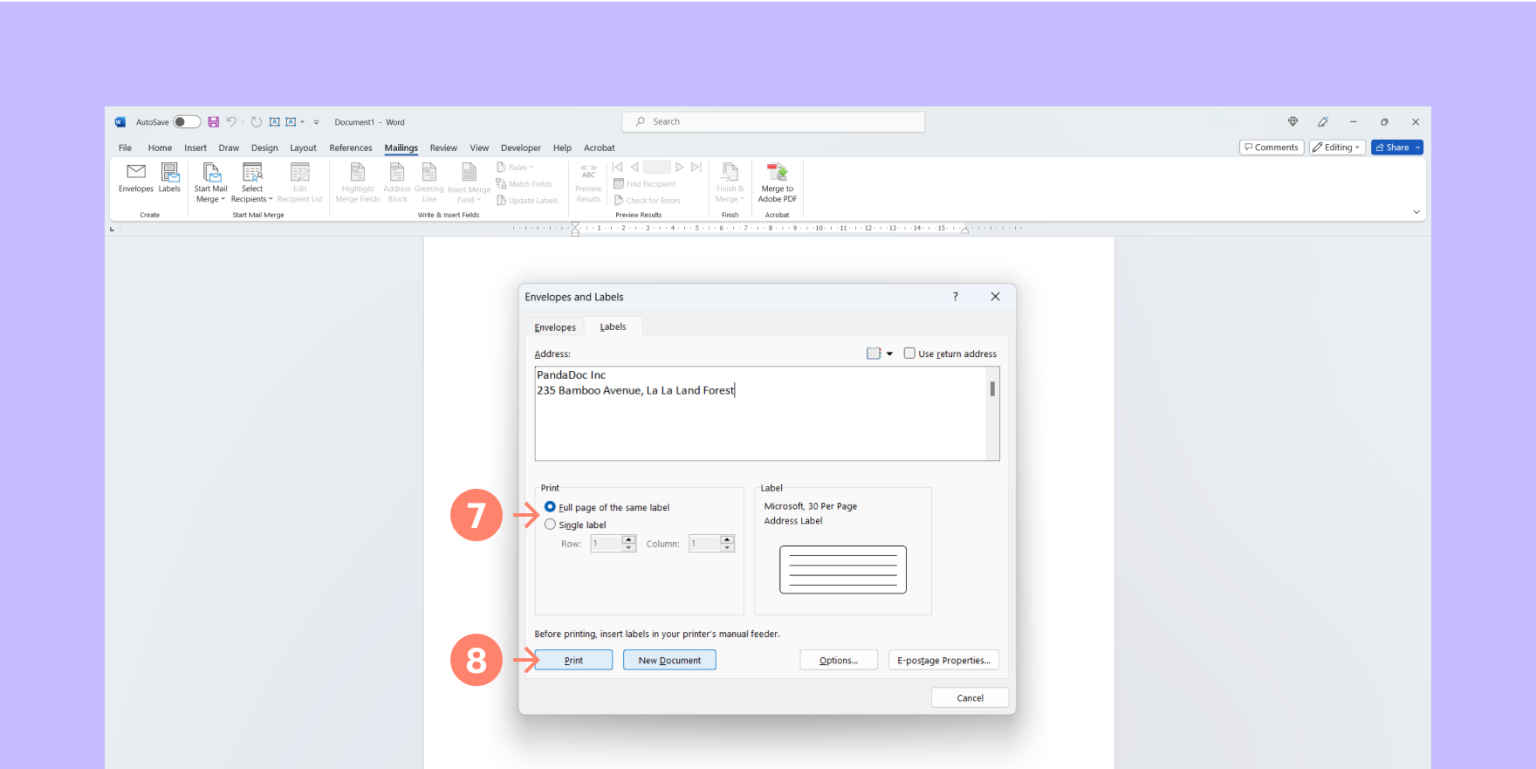
Task: Expand the ribbon display options chevron
Action: (x=1416, y=212)
